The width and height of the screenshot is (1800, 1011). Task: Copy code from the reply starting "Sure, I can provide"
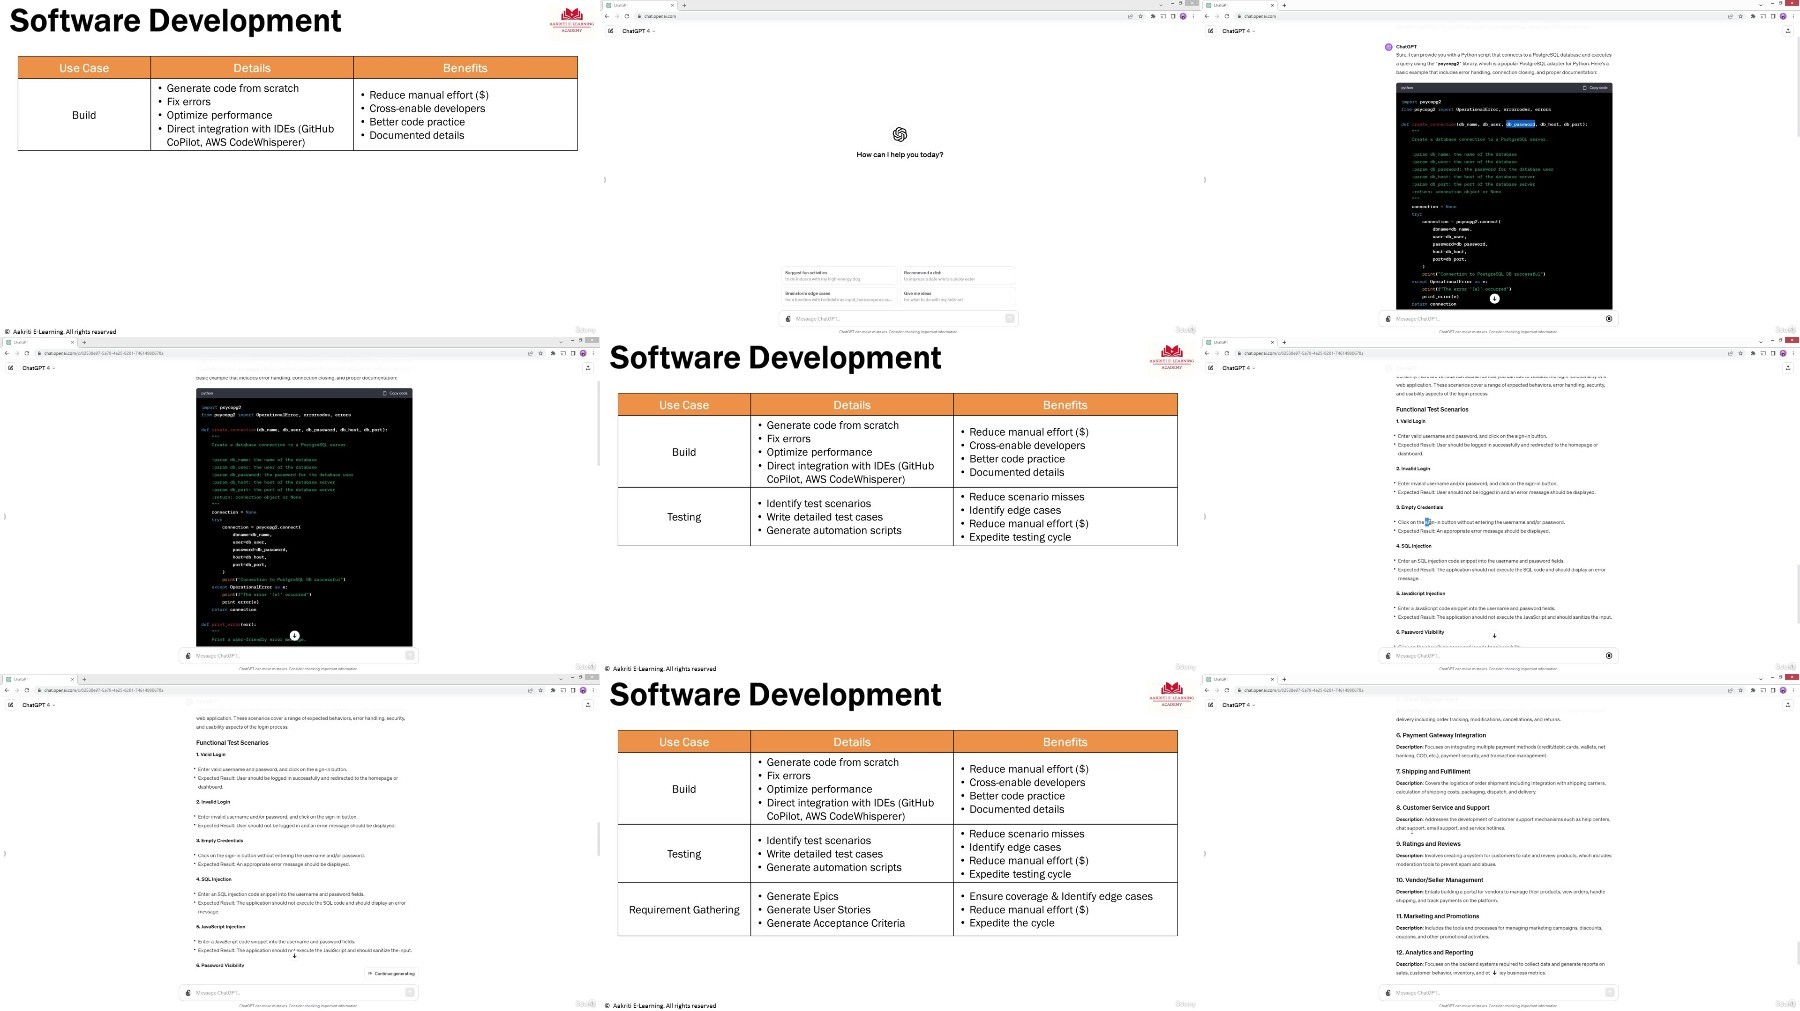(x=1595, y=88)
